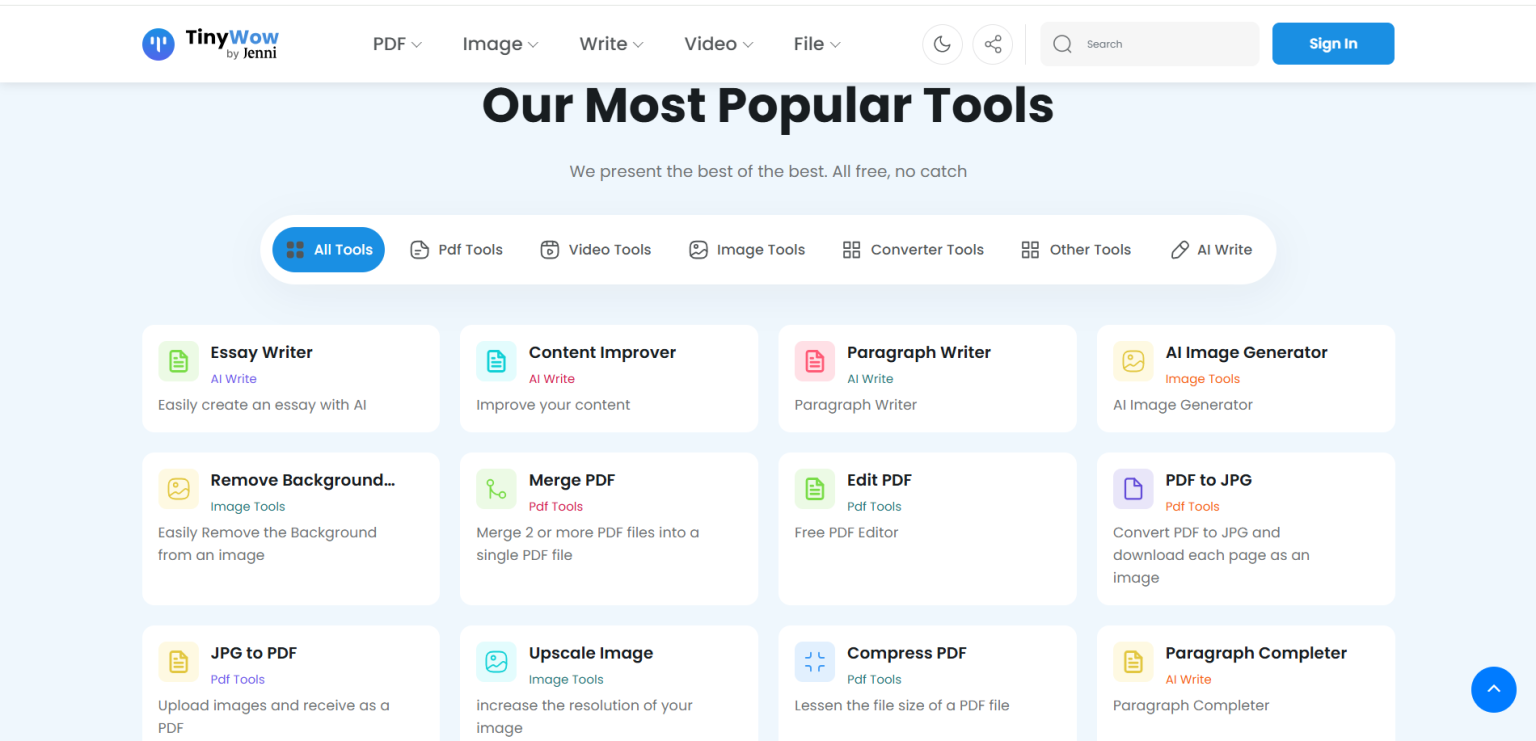This screenshot has height=741, width=1536.
Task: Click AI Write tag under Essay Writer
Action: pyautogui.click(x=233, y=379)
